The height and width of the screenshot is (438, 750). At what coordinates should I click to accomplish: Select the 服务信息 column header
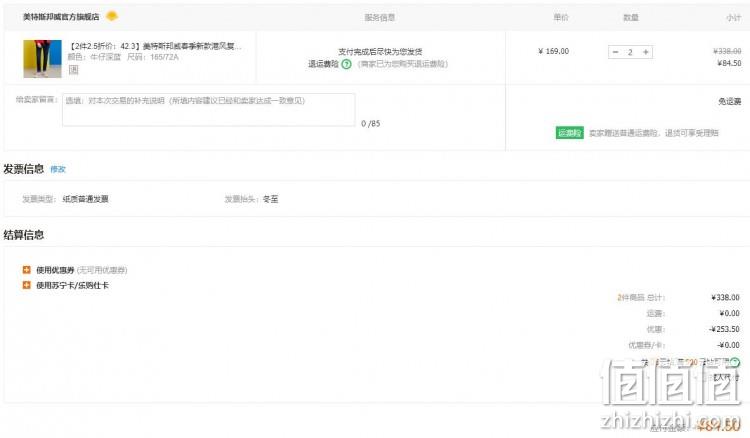[x=380, y=17]
